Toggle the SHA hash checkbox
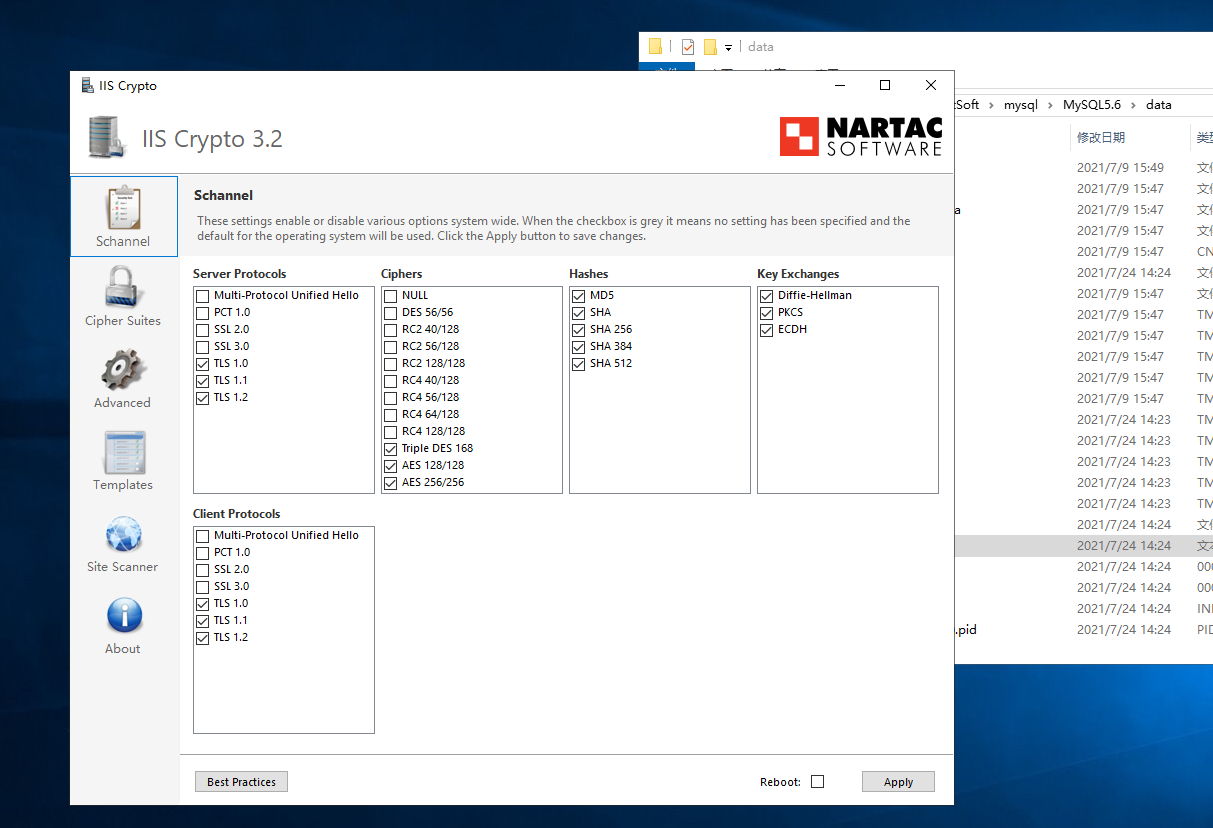 579,313
